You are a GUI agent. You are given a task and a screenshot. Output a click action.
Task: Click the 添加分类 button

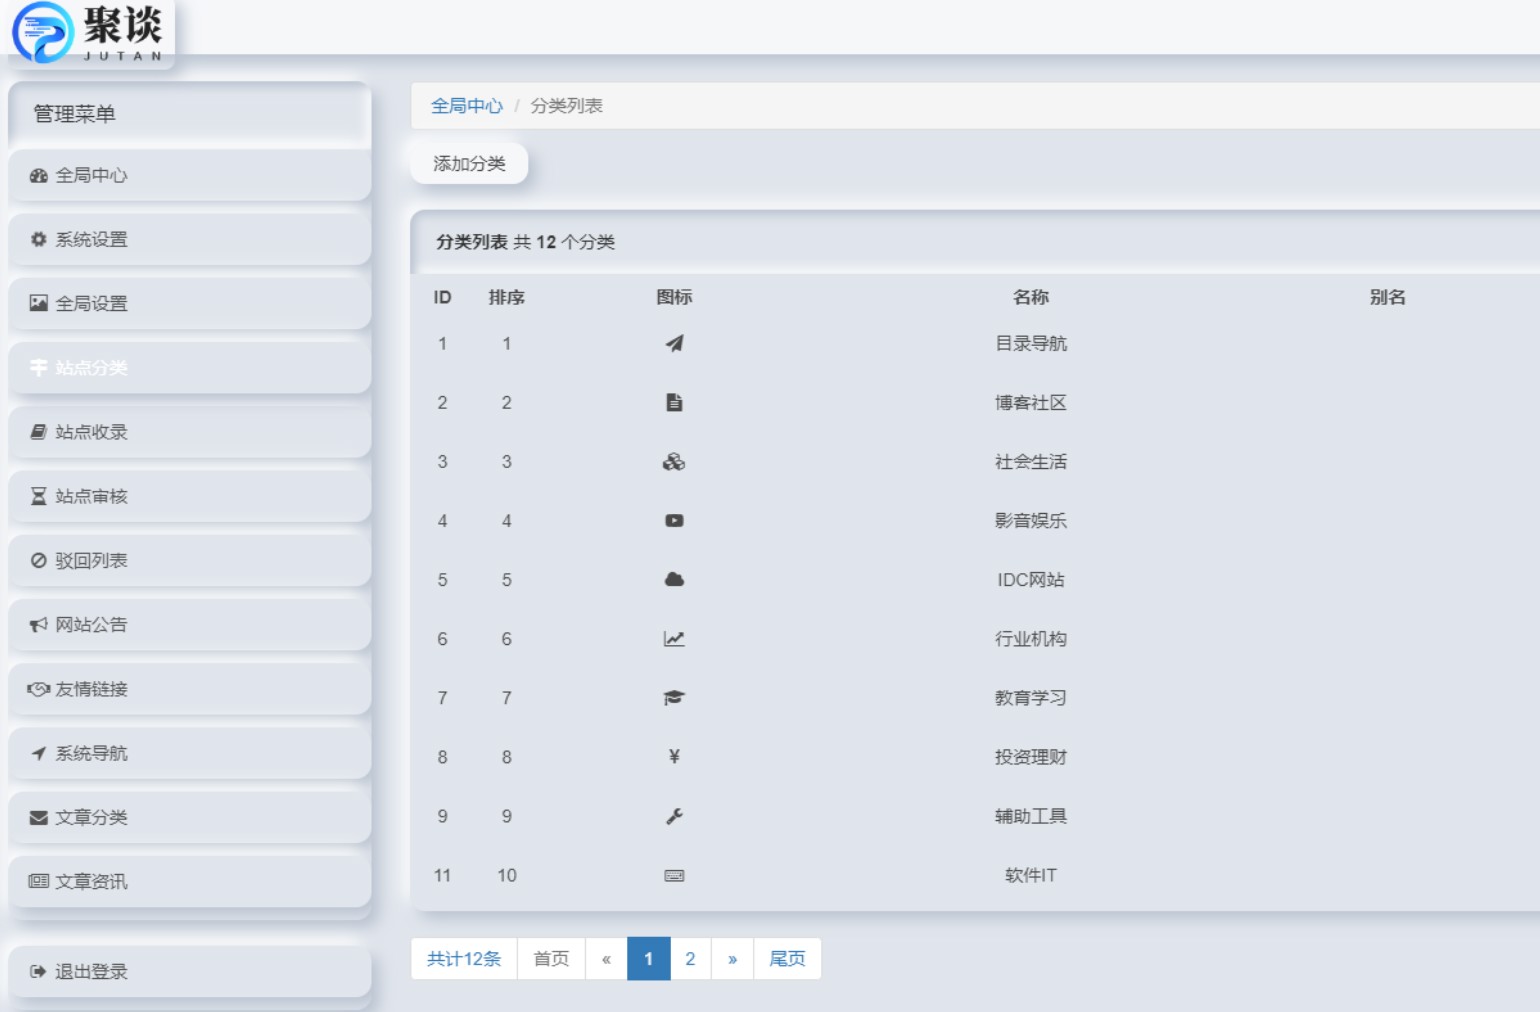coord(469,162)
